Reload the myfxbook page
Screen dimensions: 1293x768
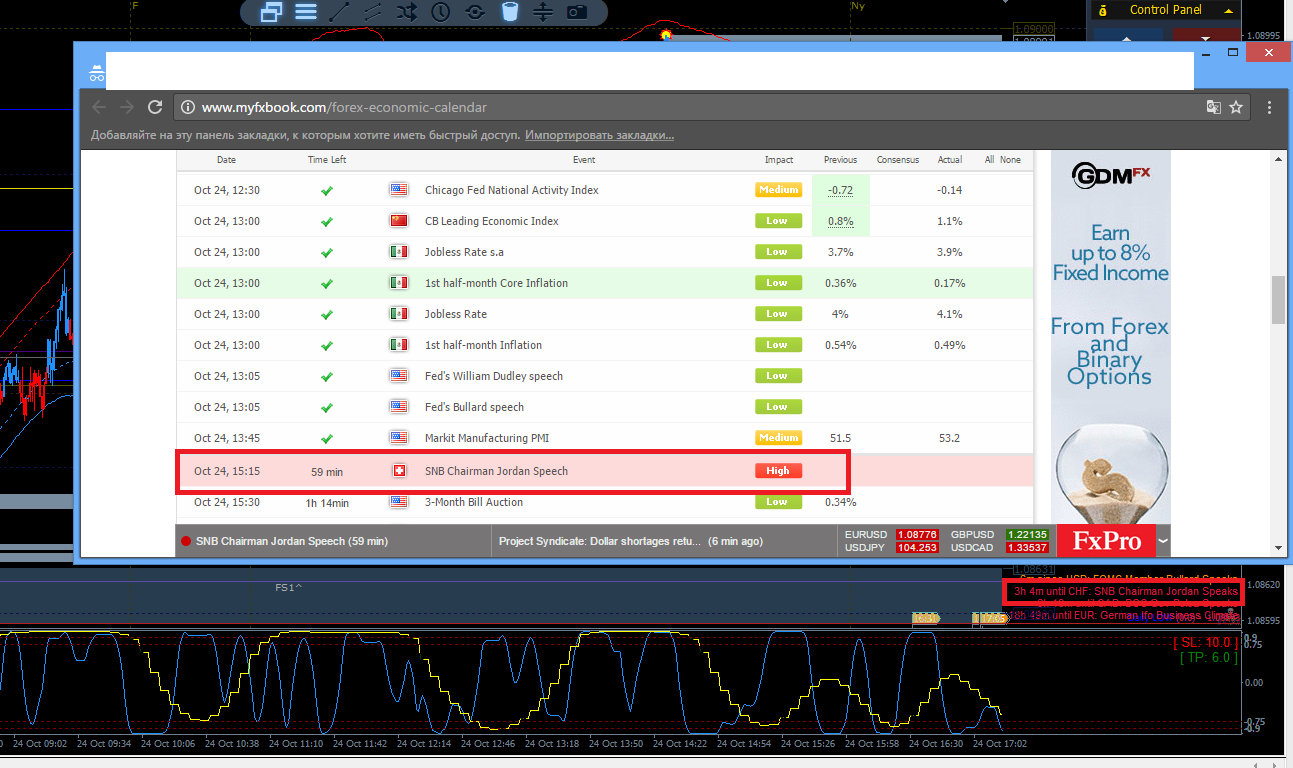tap(155, 107)
